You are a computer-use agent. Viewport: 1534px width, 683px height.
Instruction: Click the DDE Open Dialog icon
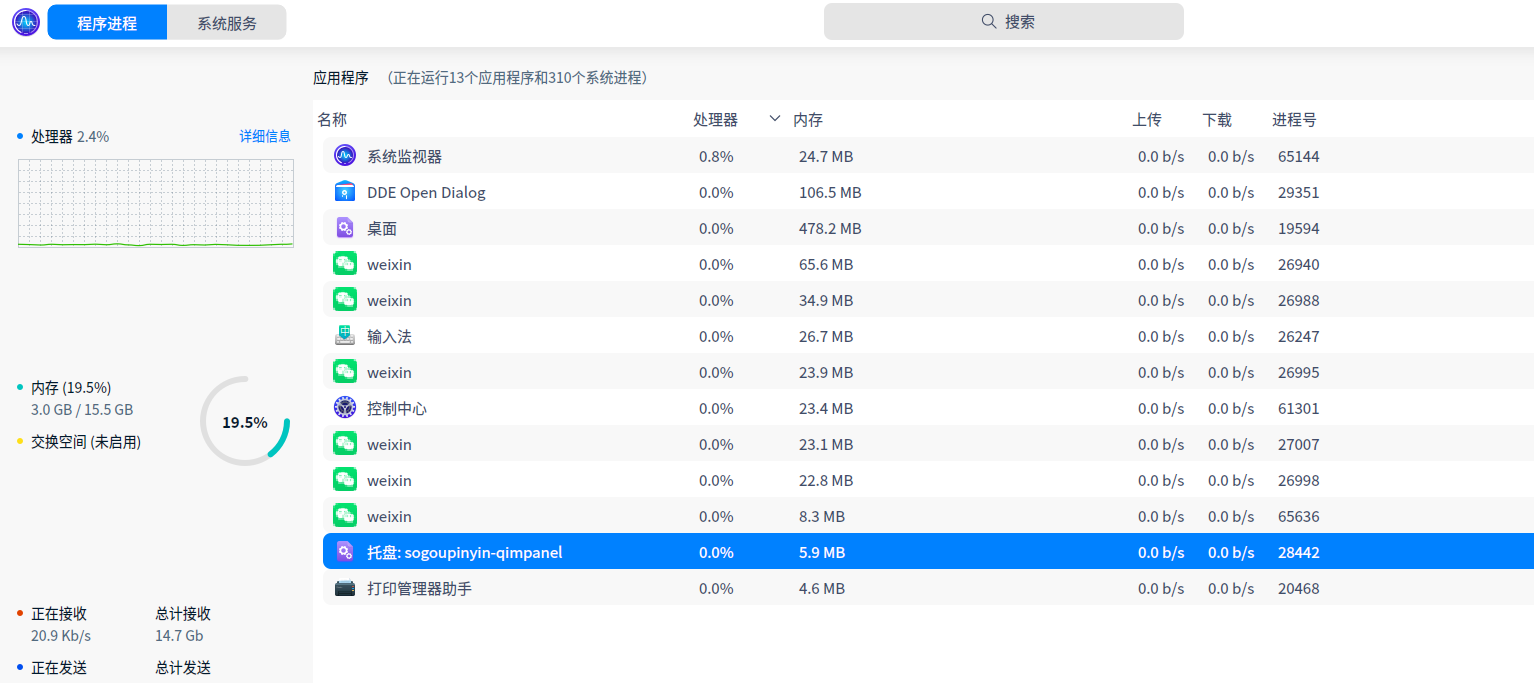345,191
